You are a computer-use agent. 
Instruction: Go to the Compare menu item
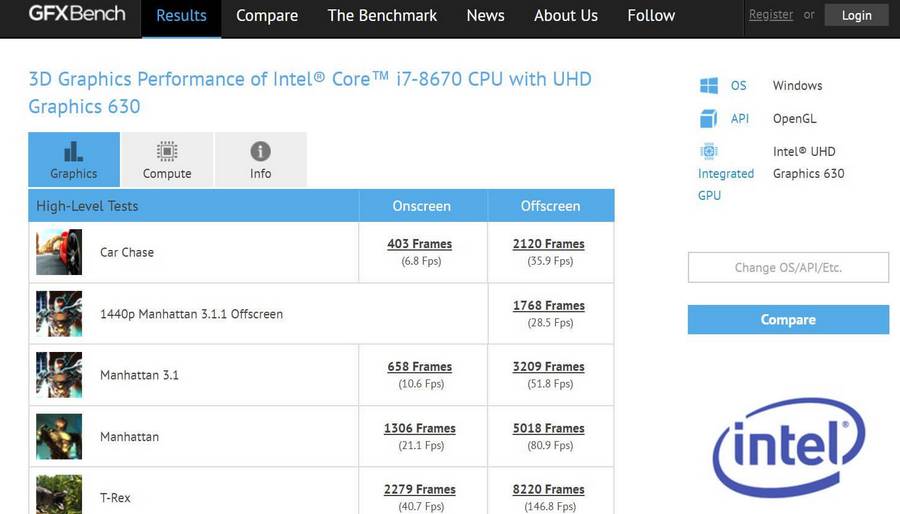(267, 15)
